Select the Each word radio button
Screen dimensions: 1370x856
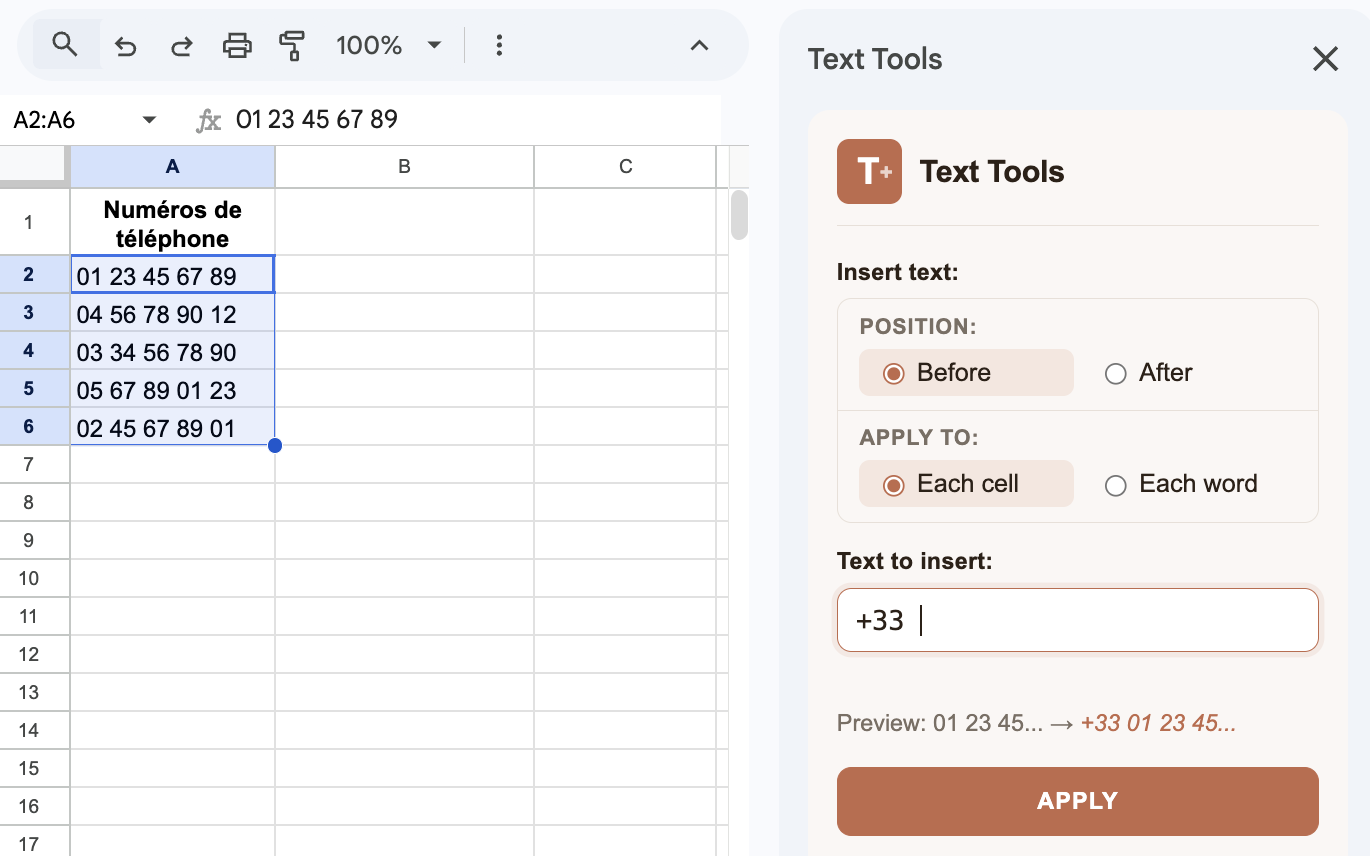click(1115, 485)
